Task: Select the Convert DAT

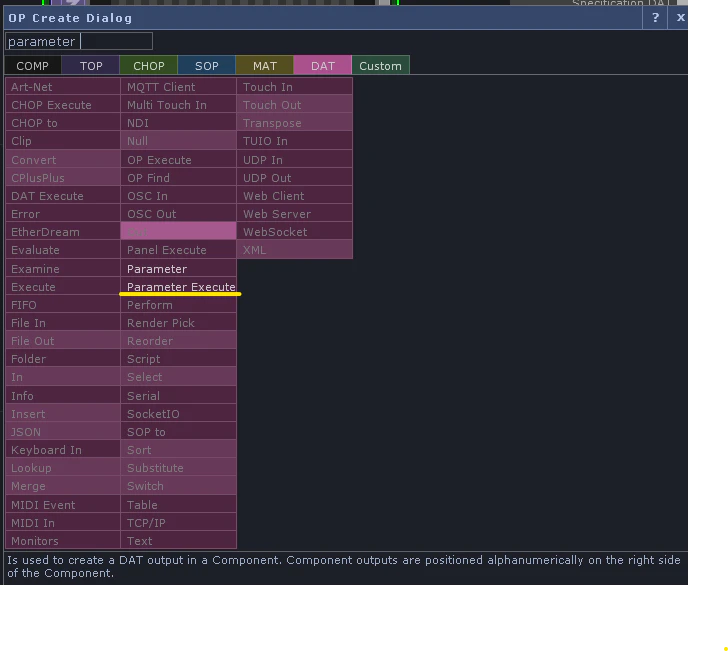Action: [x=63, y=160]
